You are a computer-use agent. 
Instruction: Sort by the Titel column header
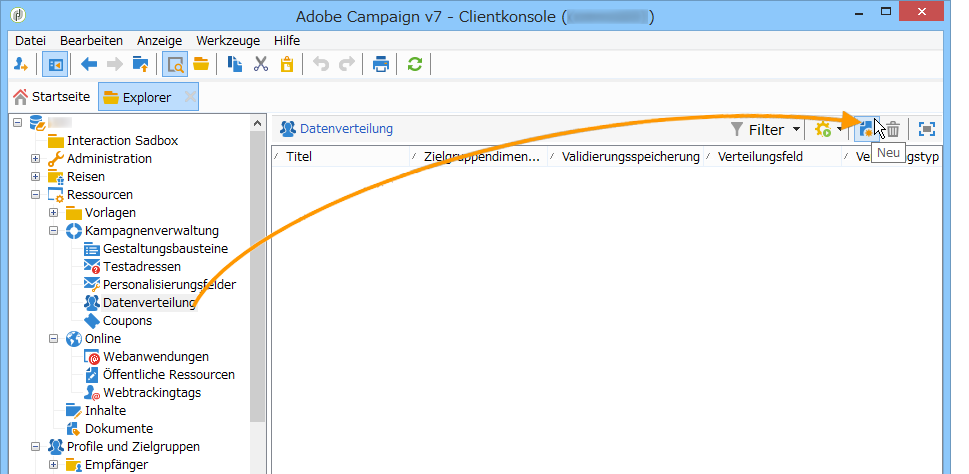pos(341,157)
